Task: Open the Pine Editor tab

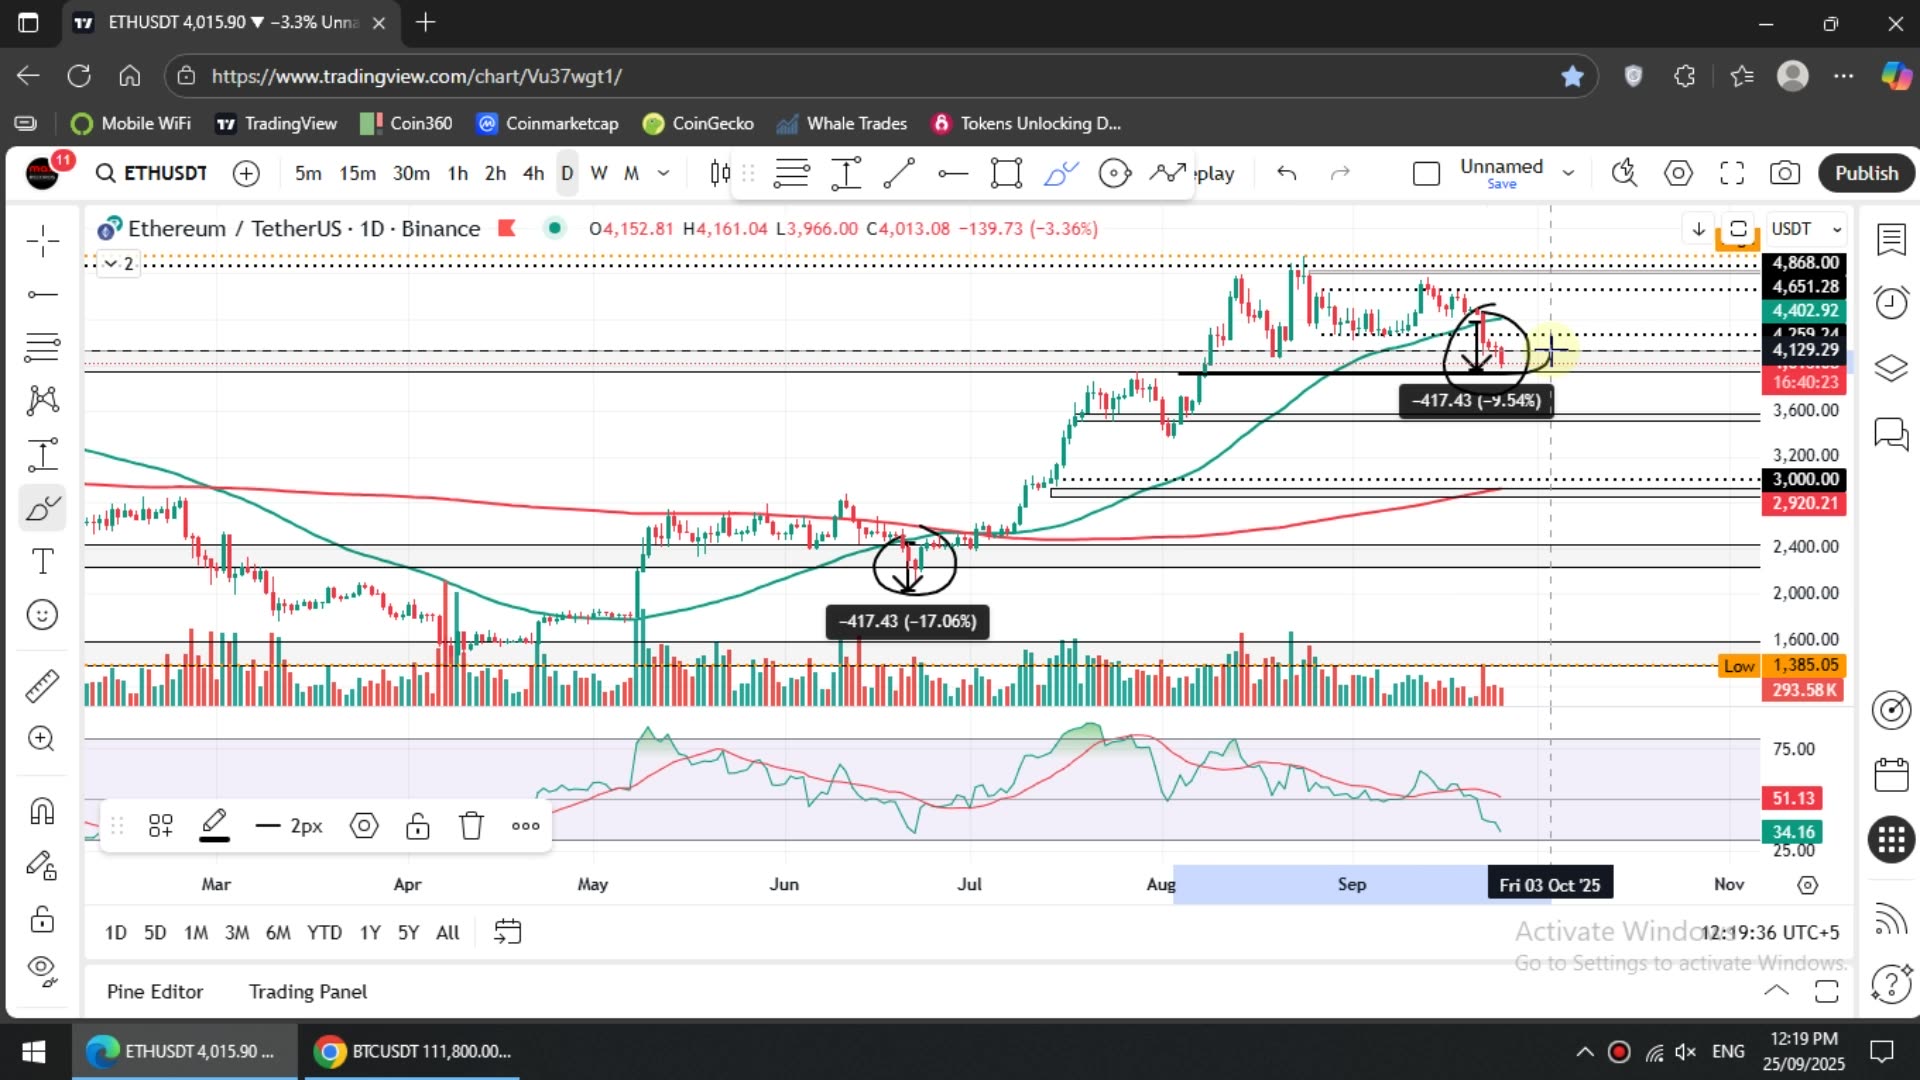Action: [x=155, y=991]
